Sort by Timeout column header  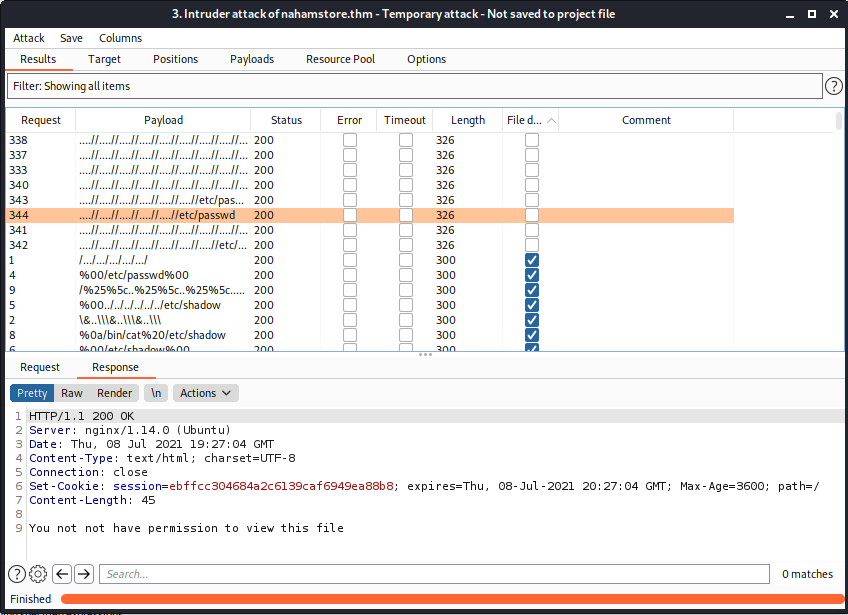405,120
